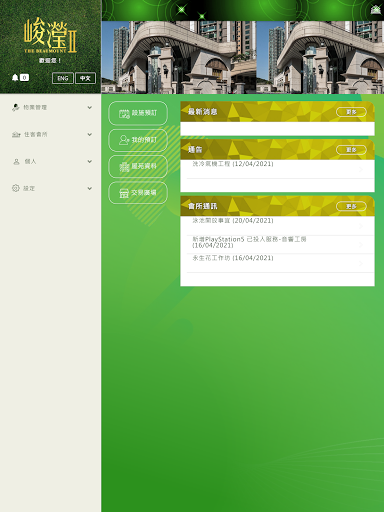The height and width of the screenshot is (512, 384).
Task: Tap the home icon in top-right corner
Action: [x=376, y=10]
